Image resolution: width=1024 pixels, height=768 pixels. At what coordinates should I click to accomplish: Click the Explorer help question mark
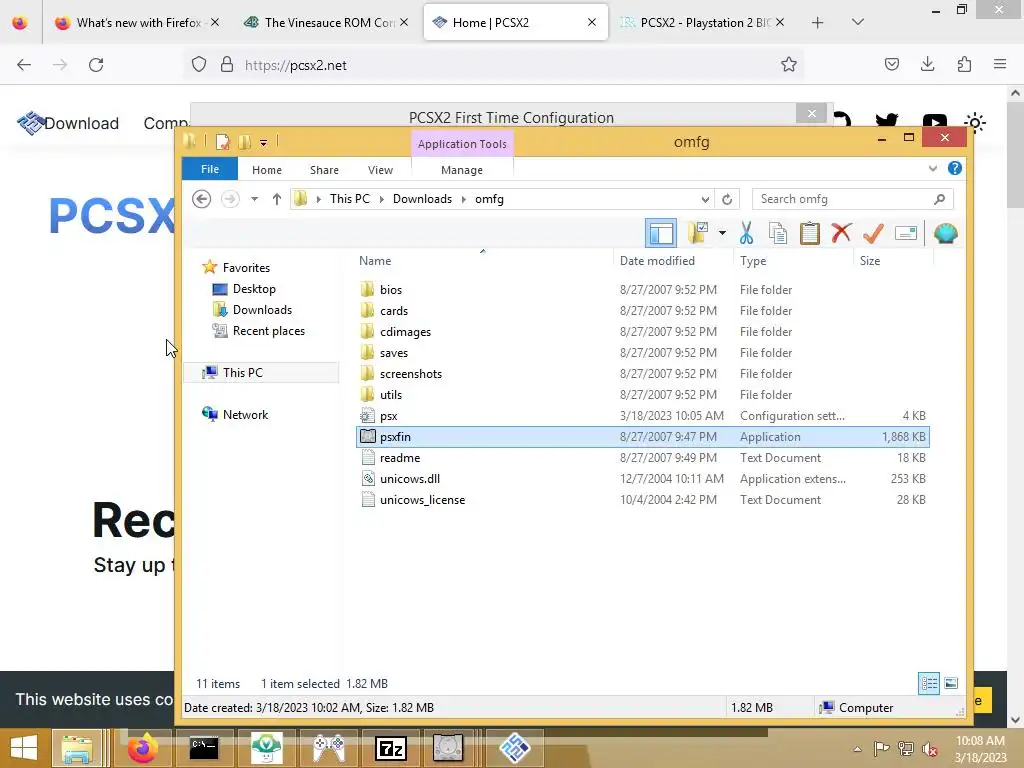click(954, 168)
